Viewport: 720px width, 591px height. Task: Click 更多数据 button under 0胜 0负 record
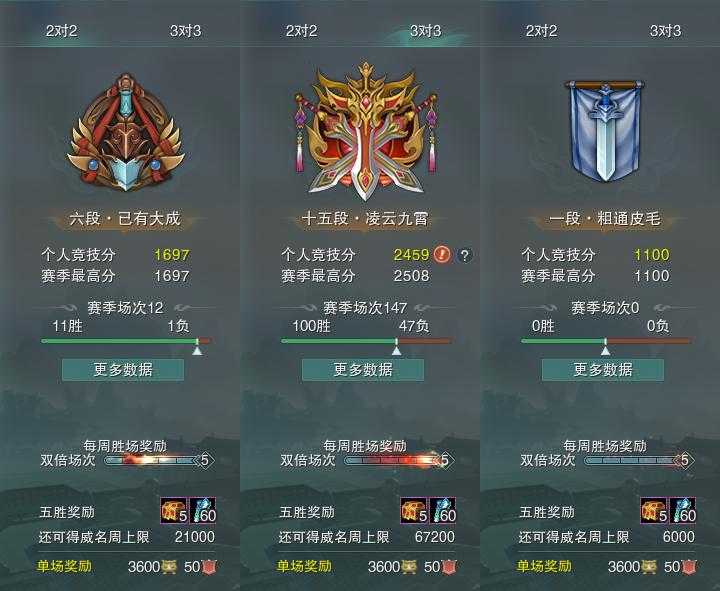tap(603, 370)
